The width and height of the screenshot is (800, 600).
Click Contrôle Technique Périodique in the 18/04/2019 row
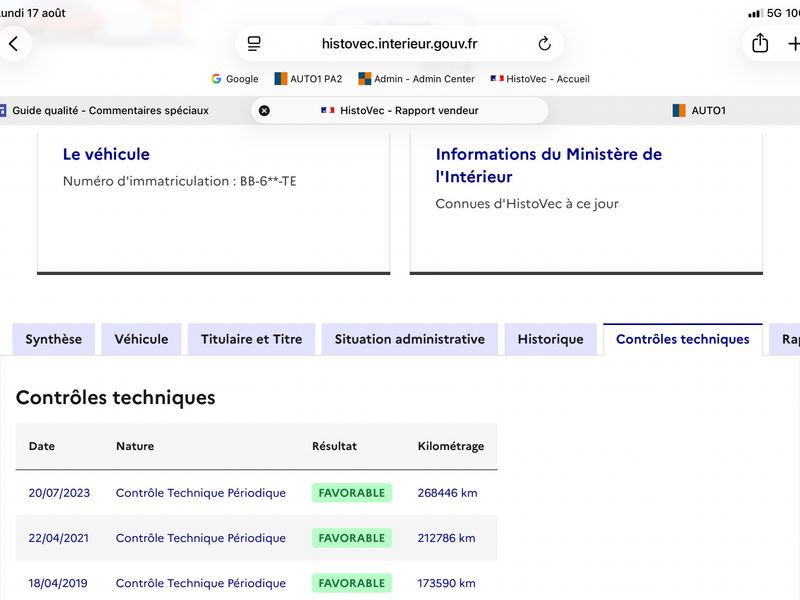[201, 583]
